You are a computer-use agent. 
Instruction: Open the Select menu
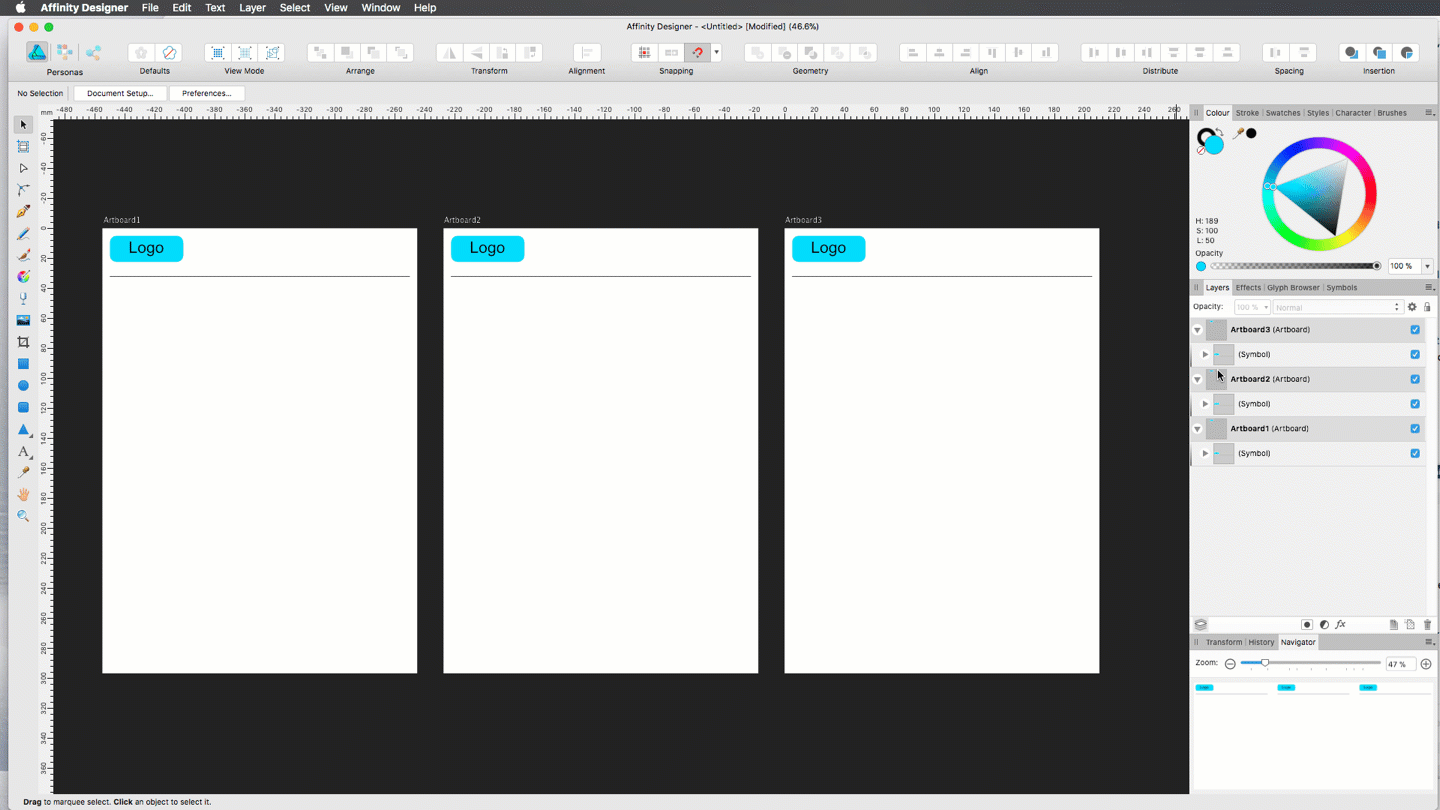pos(294,7)
